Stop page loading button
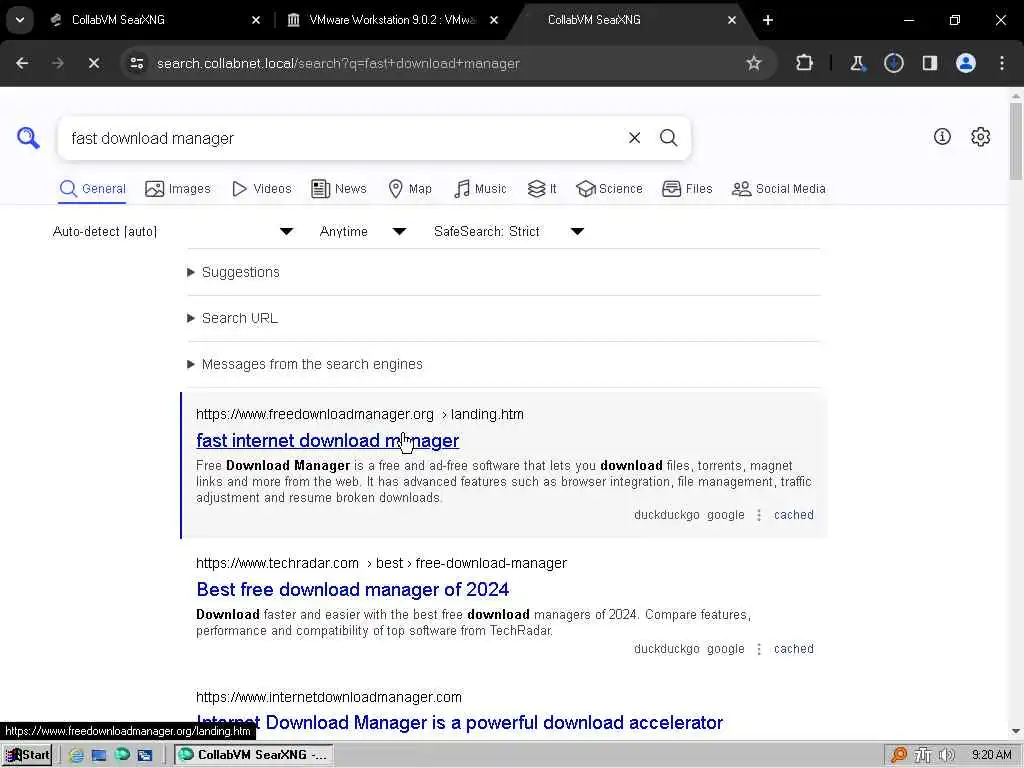Screen dimensions: 1024x768 click(93, 63)
